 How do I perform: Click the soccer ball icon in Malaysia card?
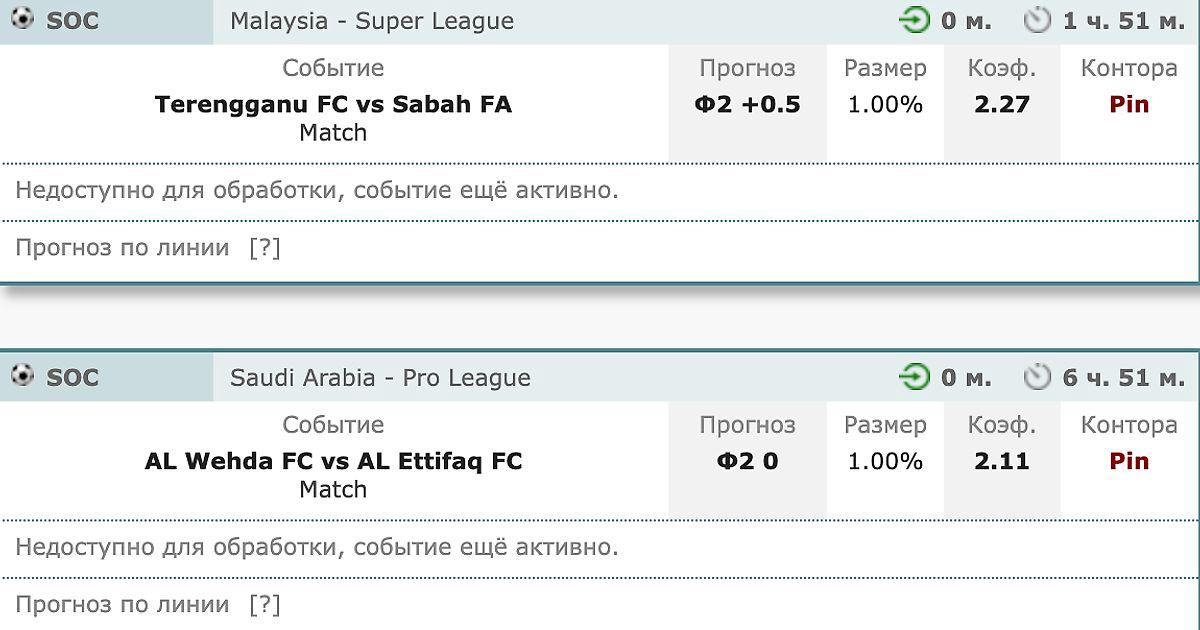coord(22,19)
